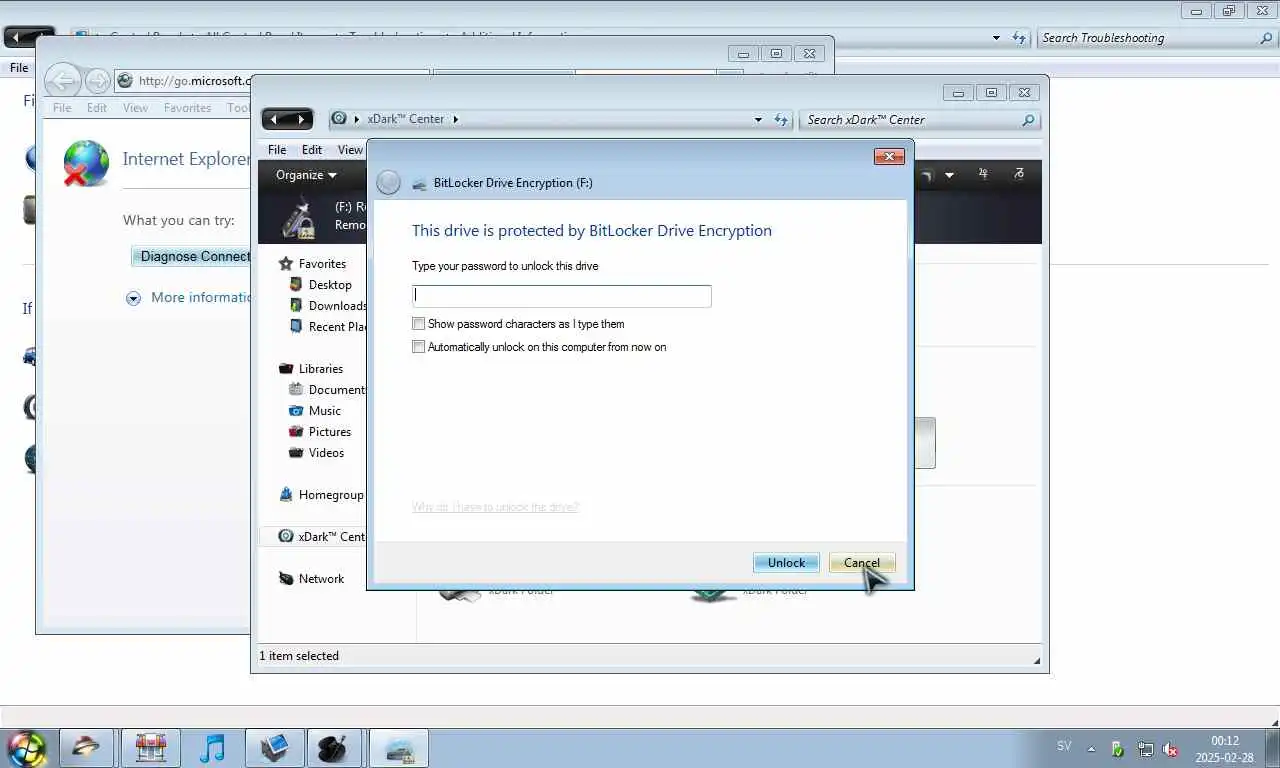Image resolution: width=1280 pixels, height=768 pixels.
Task: Click the BitLocker dialog round back button
Action: click(389, 182)
